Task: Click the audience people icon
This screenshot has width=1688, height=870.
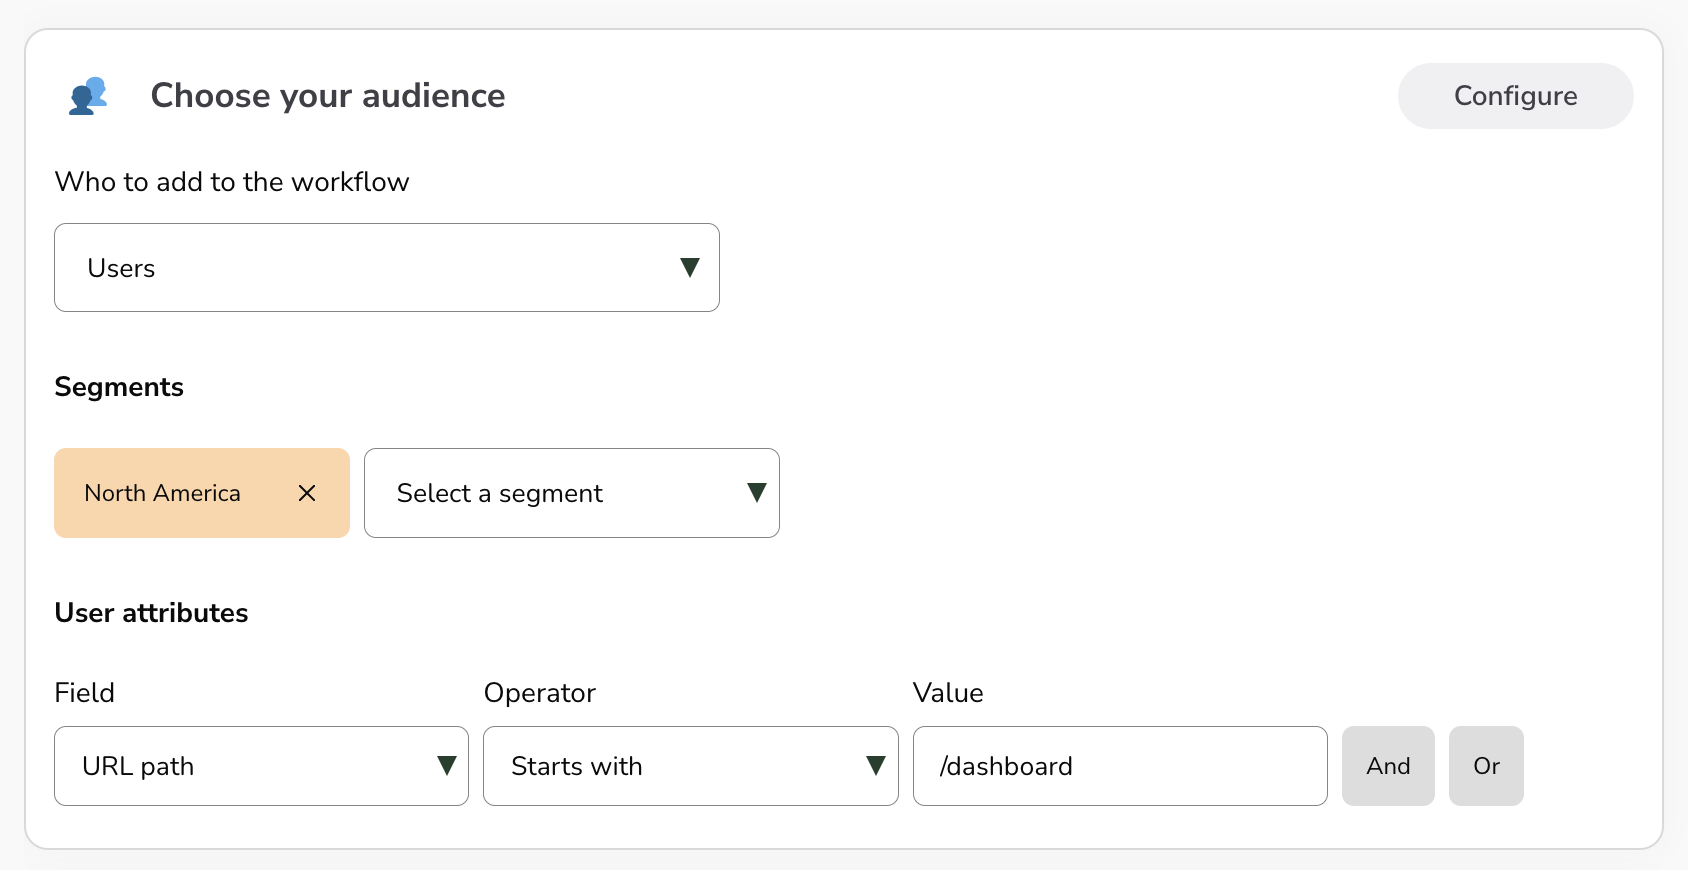Action: (88, 96)
